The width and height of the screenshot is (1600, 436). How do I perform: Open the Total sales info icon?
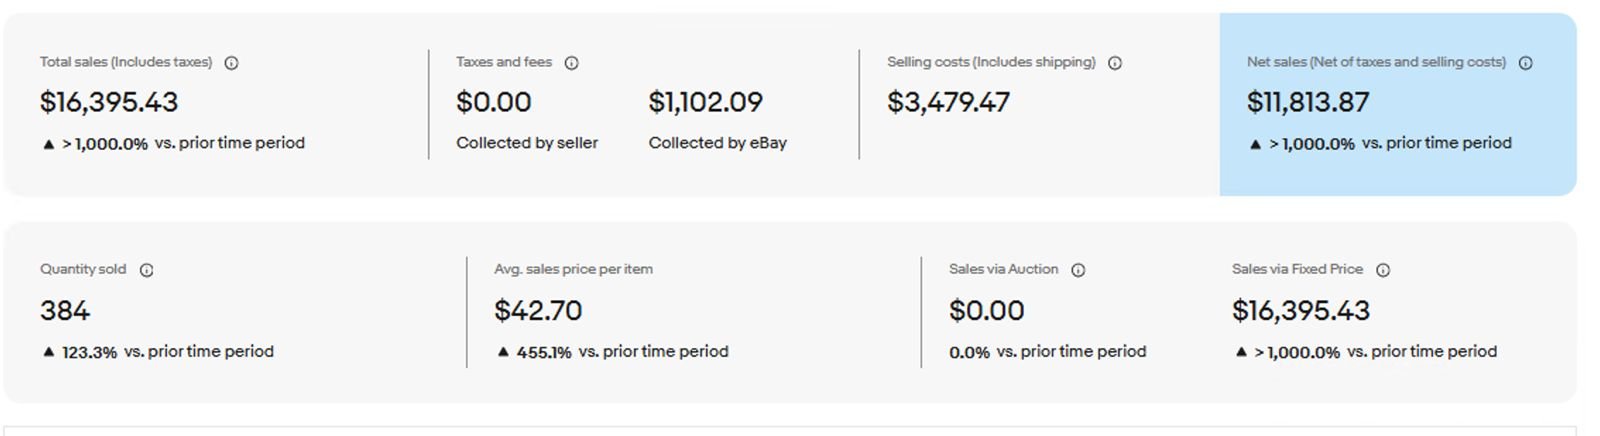231,63
